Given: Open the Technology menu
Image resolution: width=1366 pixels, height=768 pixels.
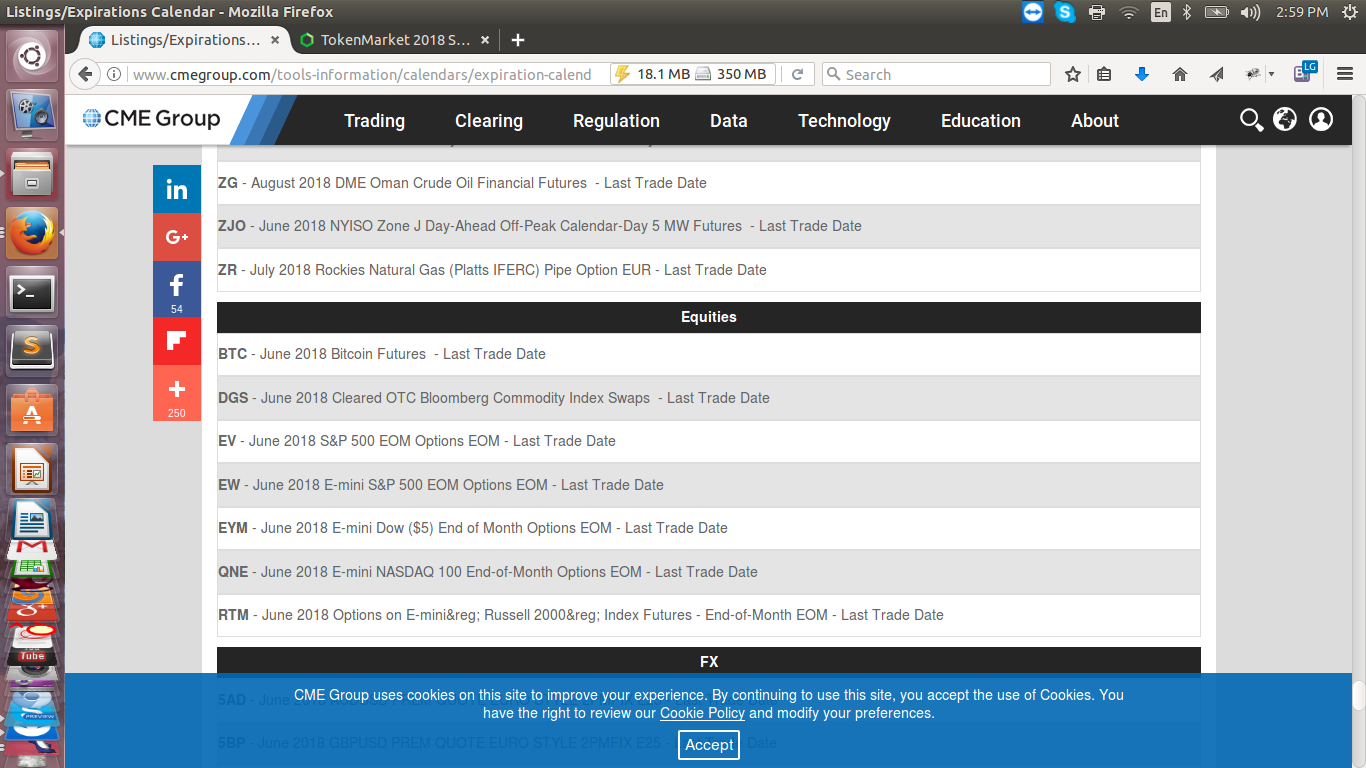Looking at the screenshot, I should click(x=844, y=120).
